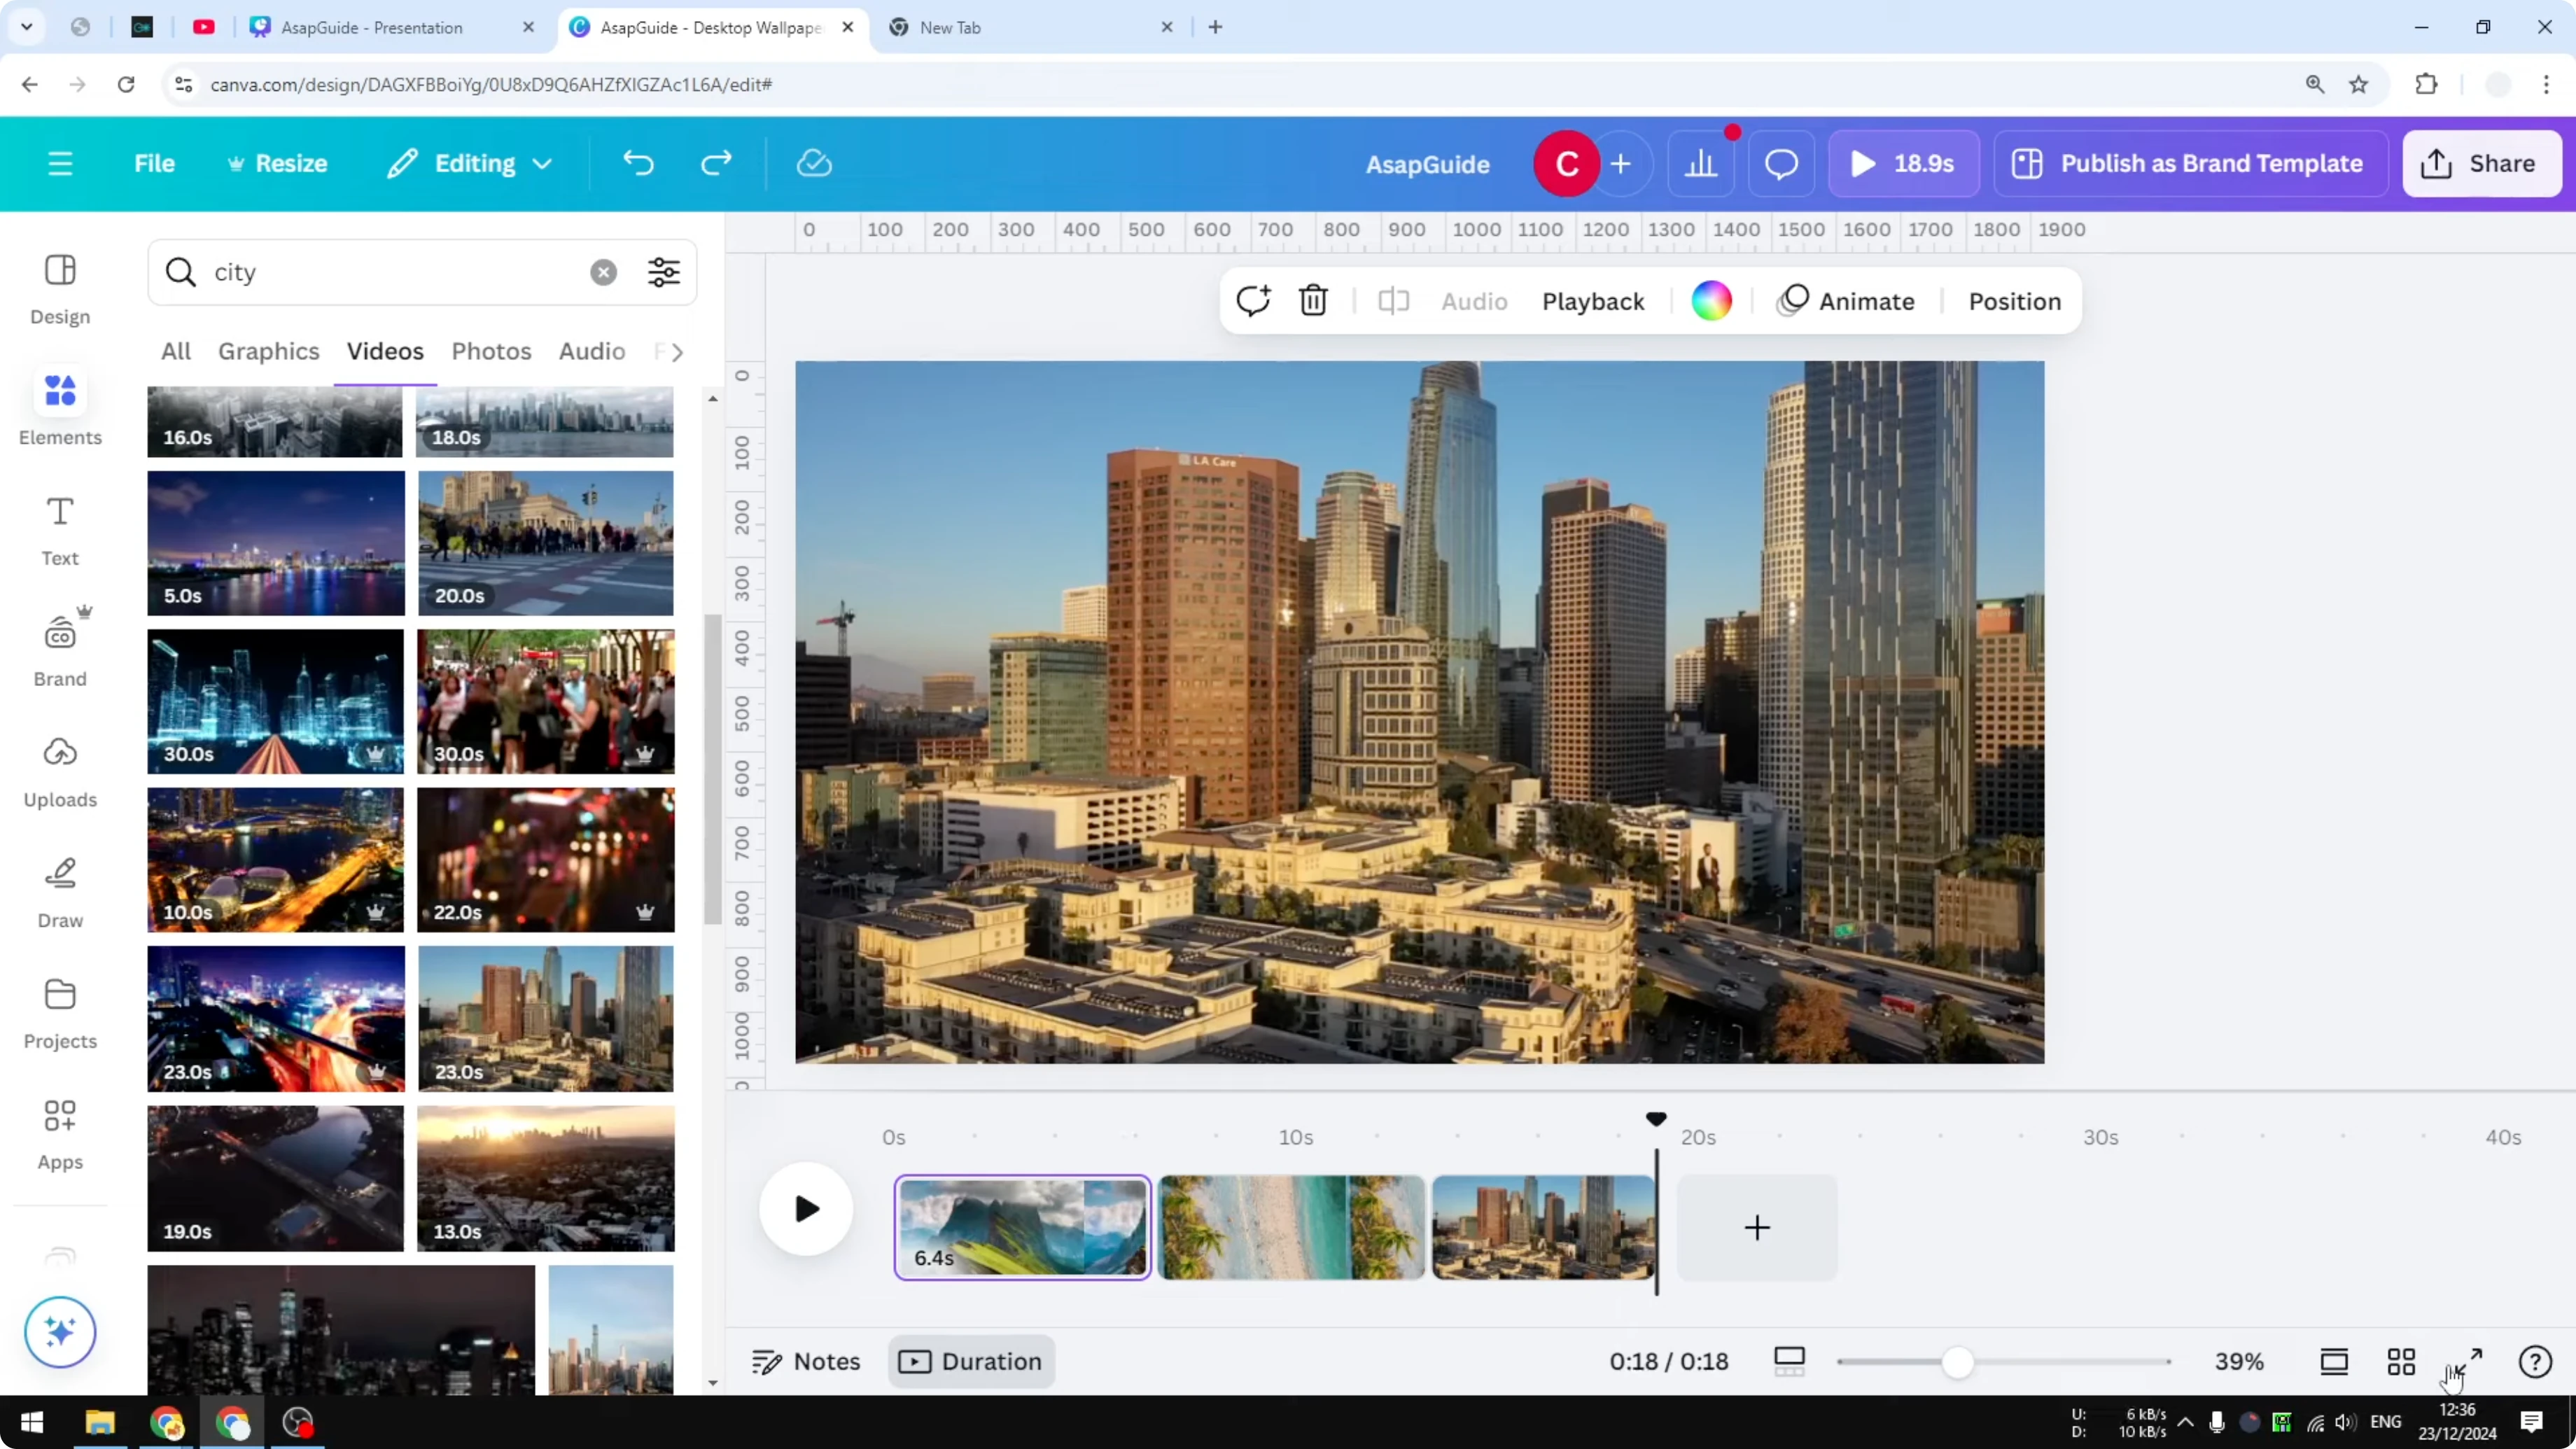Switch to the Photos tab

click(x=492, y=351)
